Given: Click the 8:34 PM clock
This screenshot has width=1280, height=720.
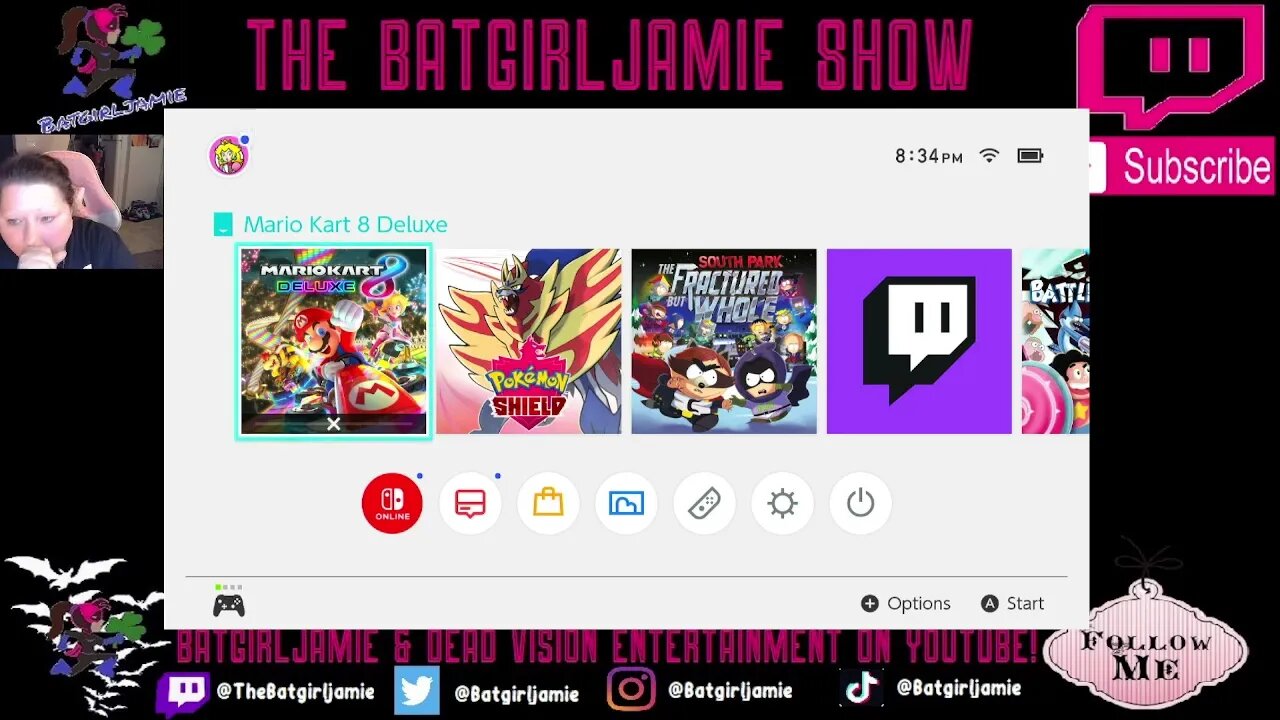Looking at the screenshot, I should coord(929,156).
